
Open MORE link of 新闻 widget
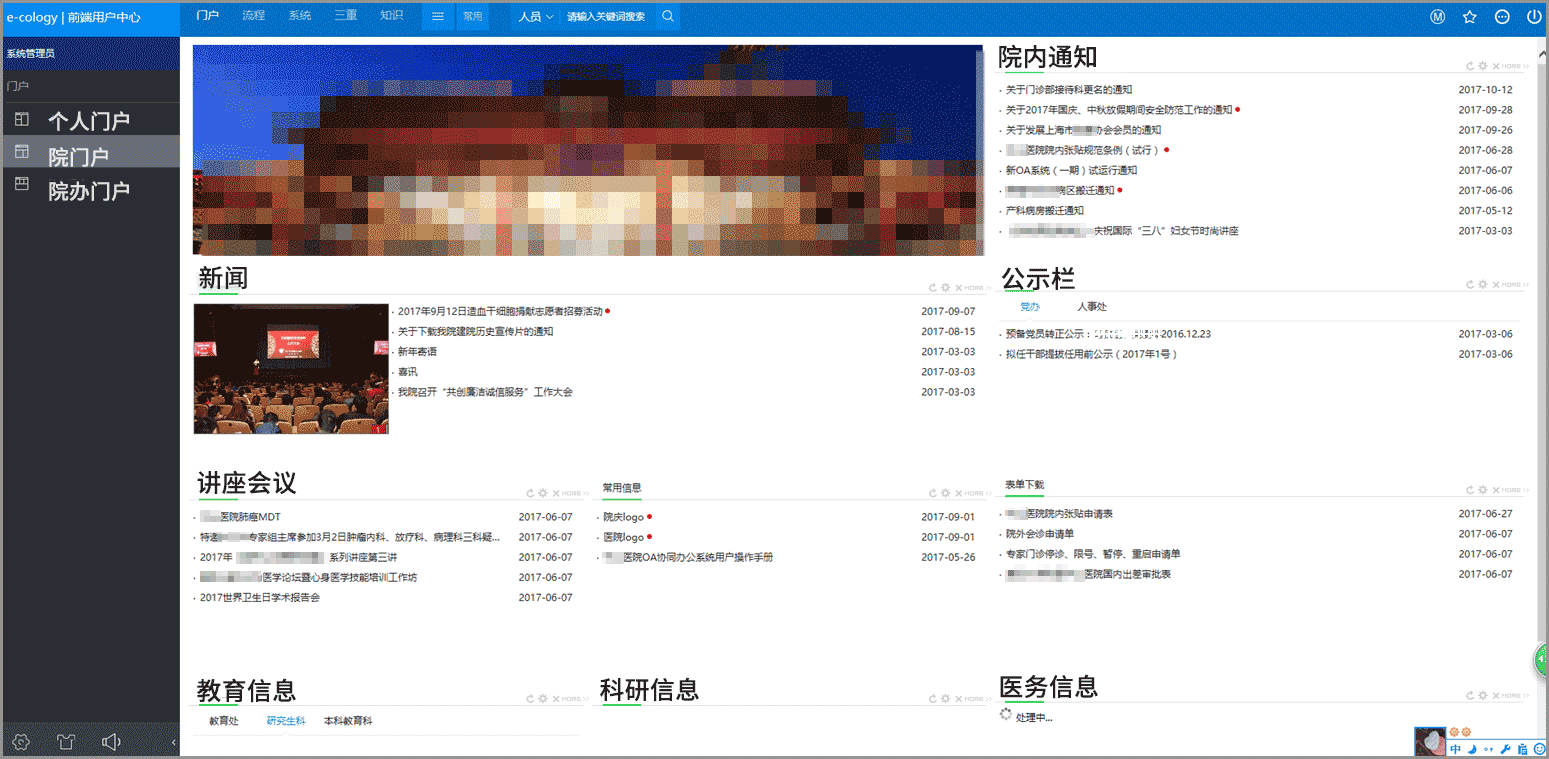pos(977,288)
